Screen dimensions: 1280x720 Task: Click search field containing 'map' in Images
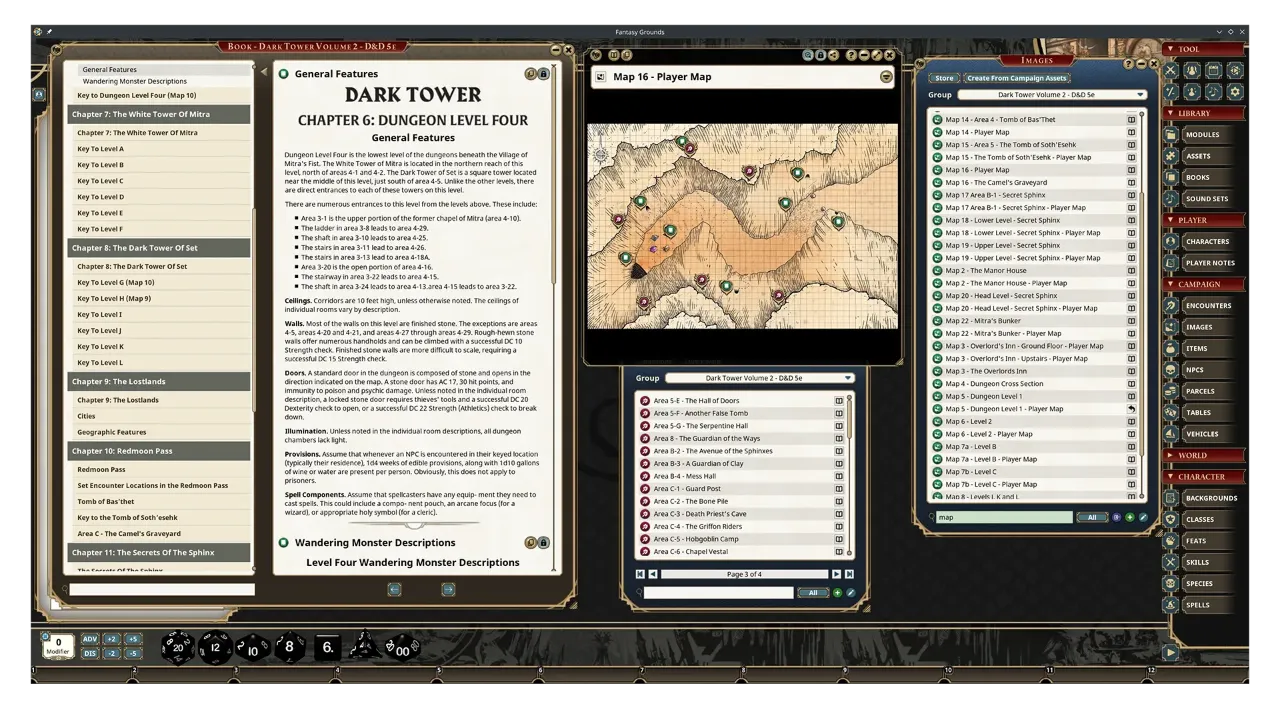1003,517
